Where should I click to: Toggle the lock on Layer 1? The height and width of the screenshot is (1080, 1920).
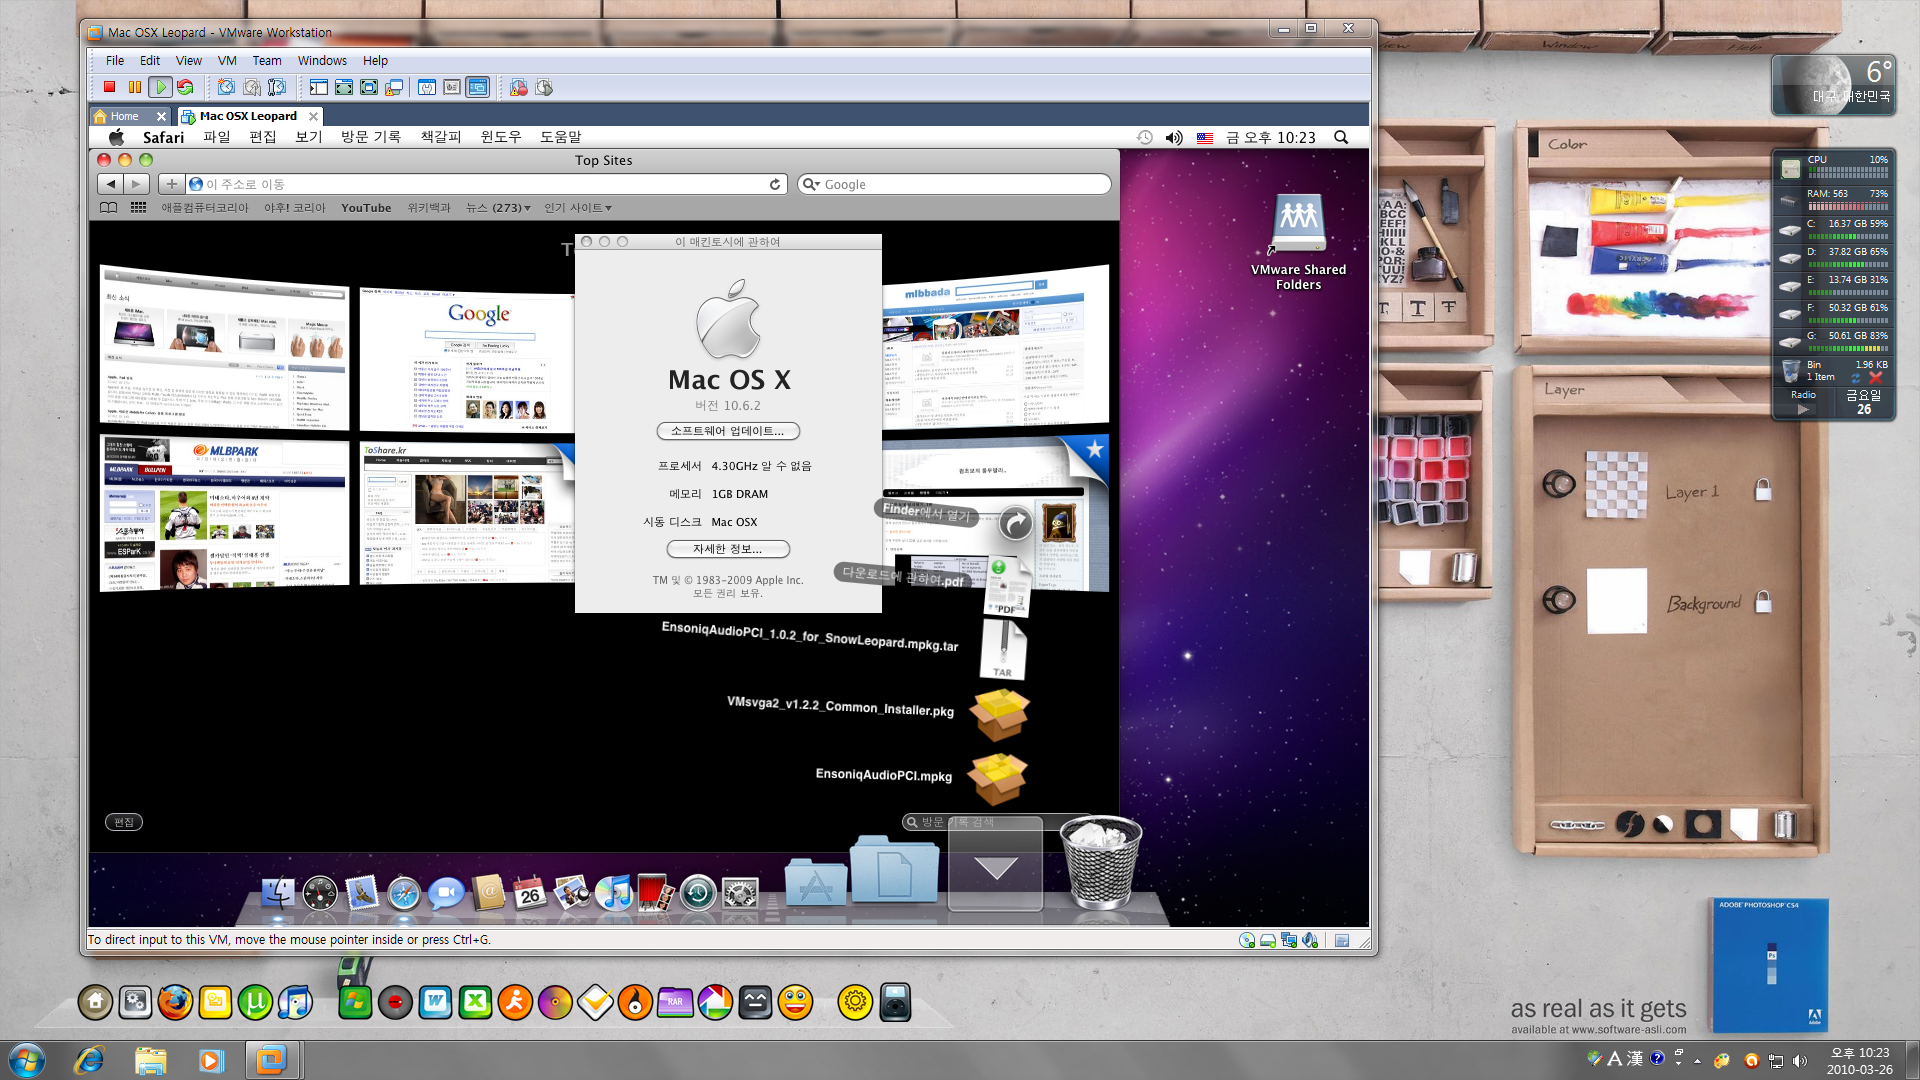(1763, 489)
